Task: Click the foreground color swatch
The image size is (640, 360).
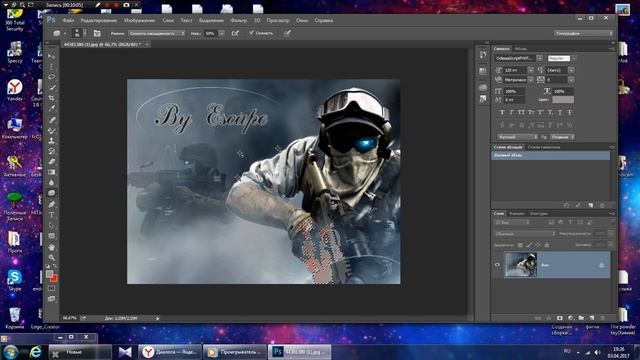Action: pos(49,274)
